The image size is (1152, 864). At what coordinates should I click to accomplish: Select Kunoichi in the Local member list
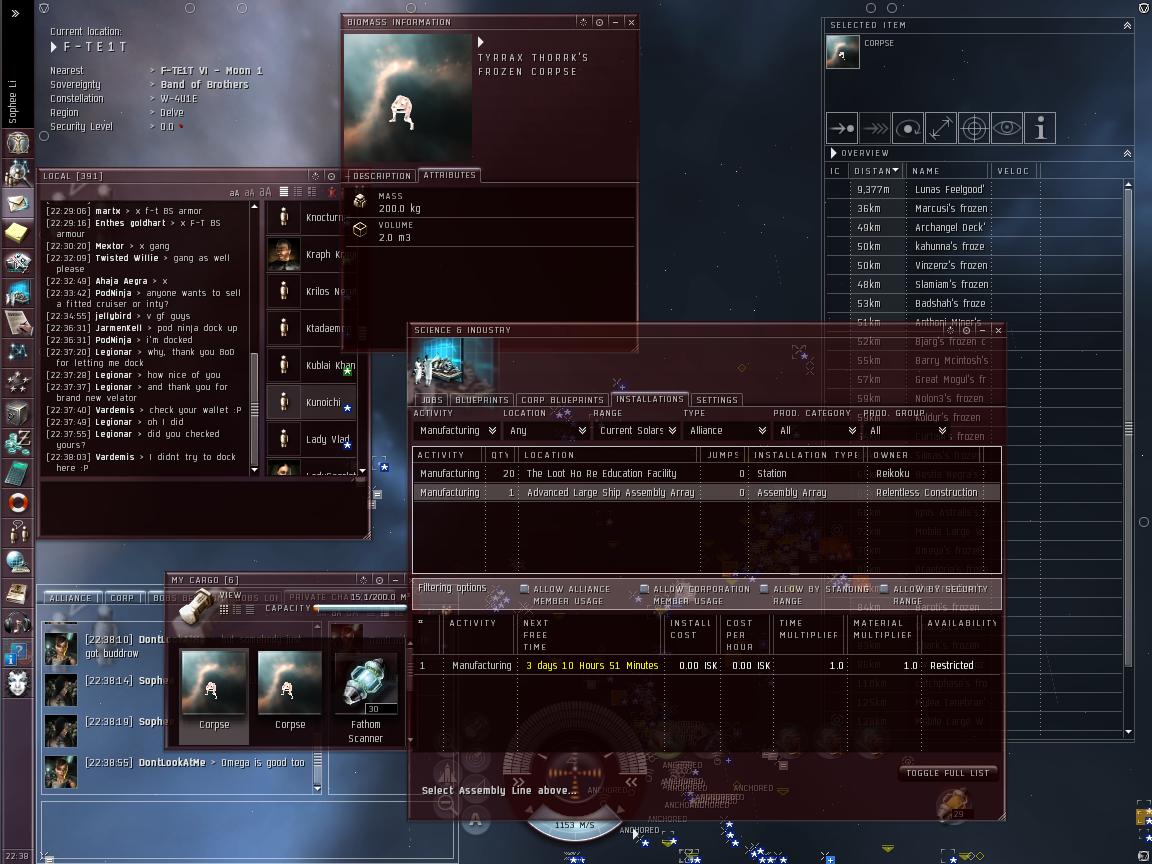click(x=311, y=402)
